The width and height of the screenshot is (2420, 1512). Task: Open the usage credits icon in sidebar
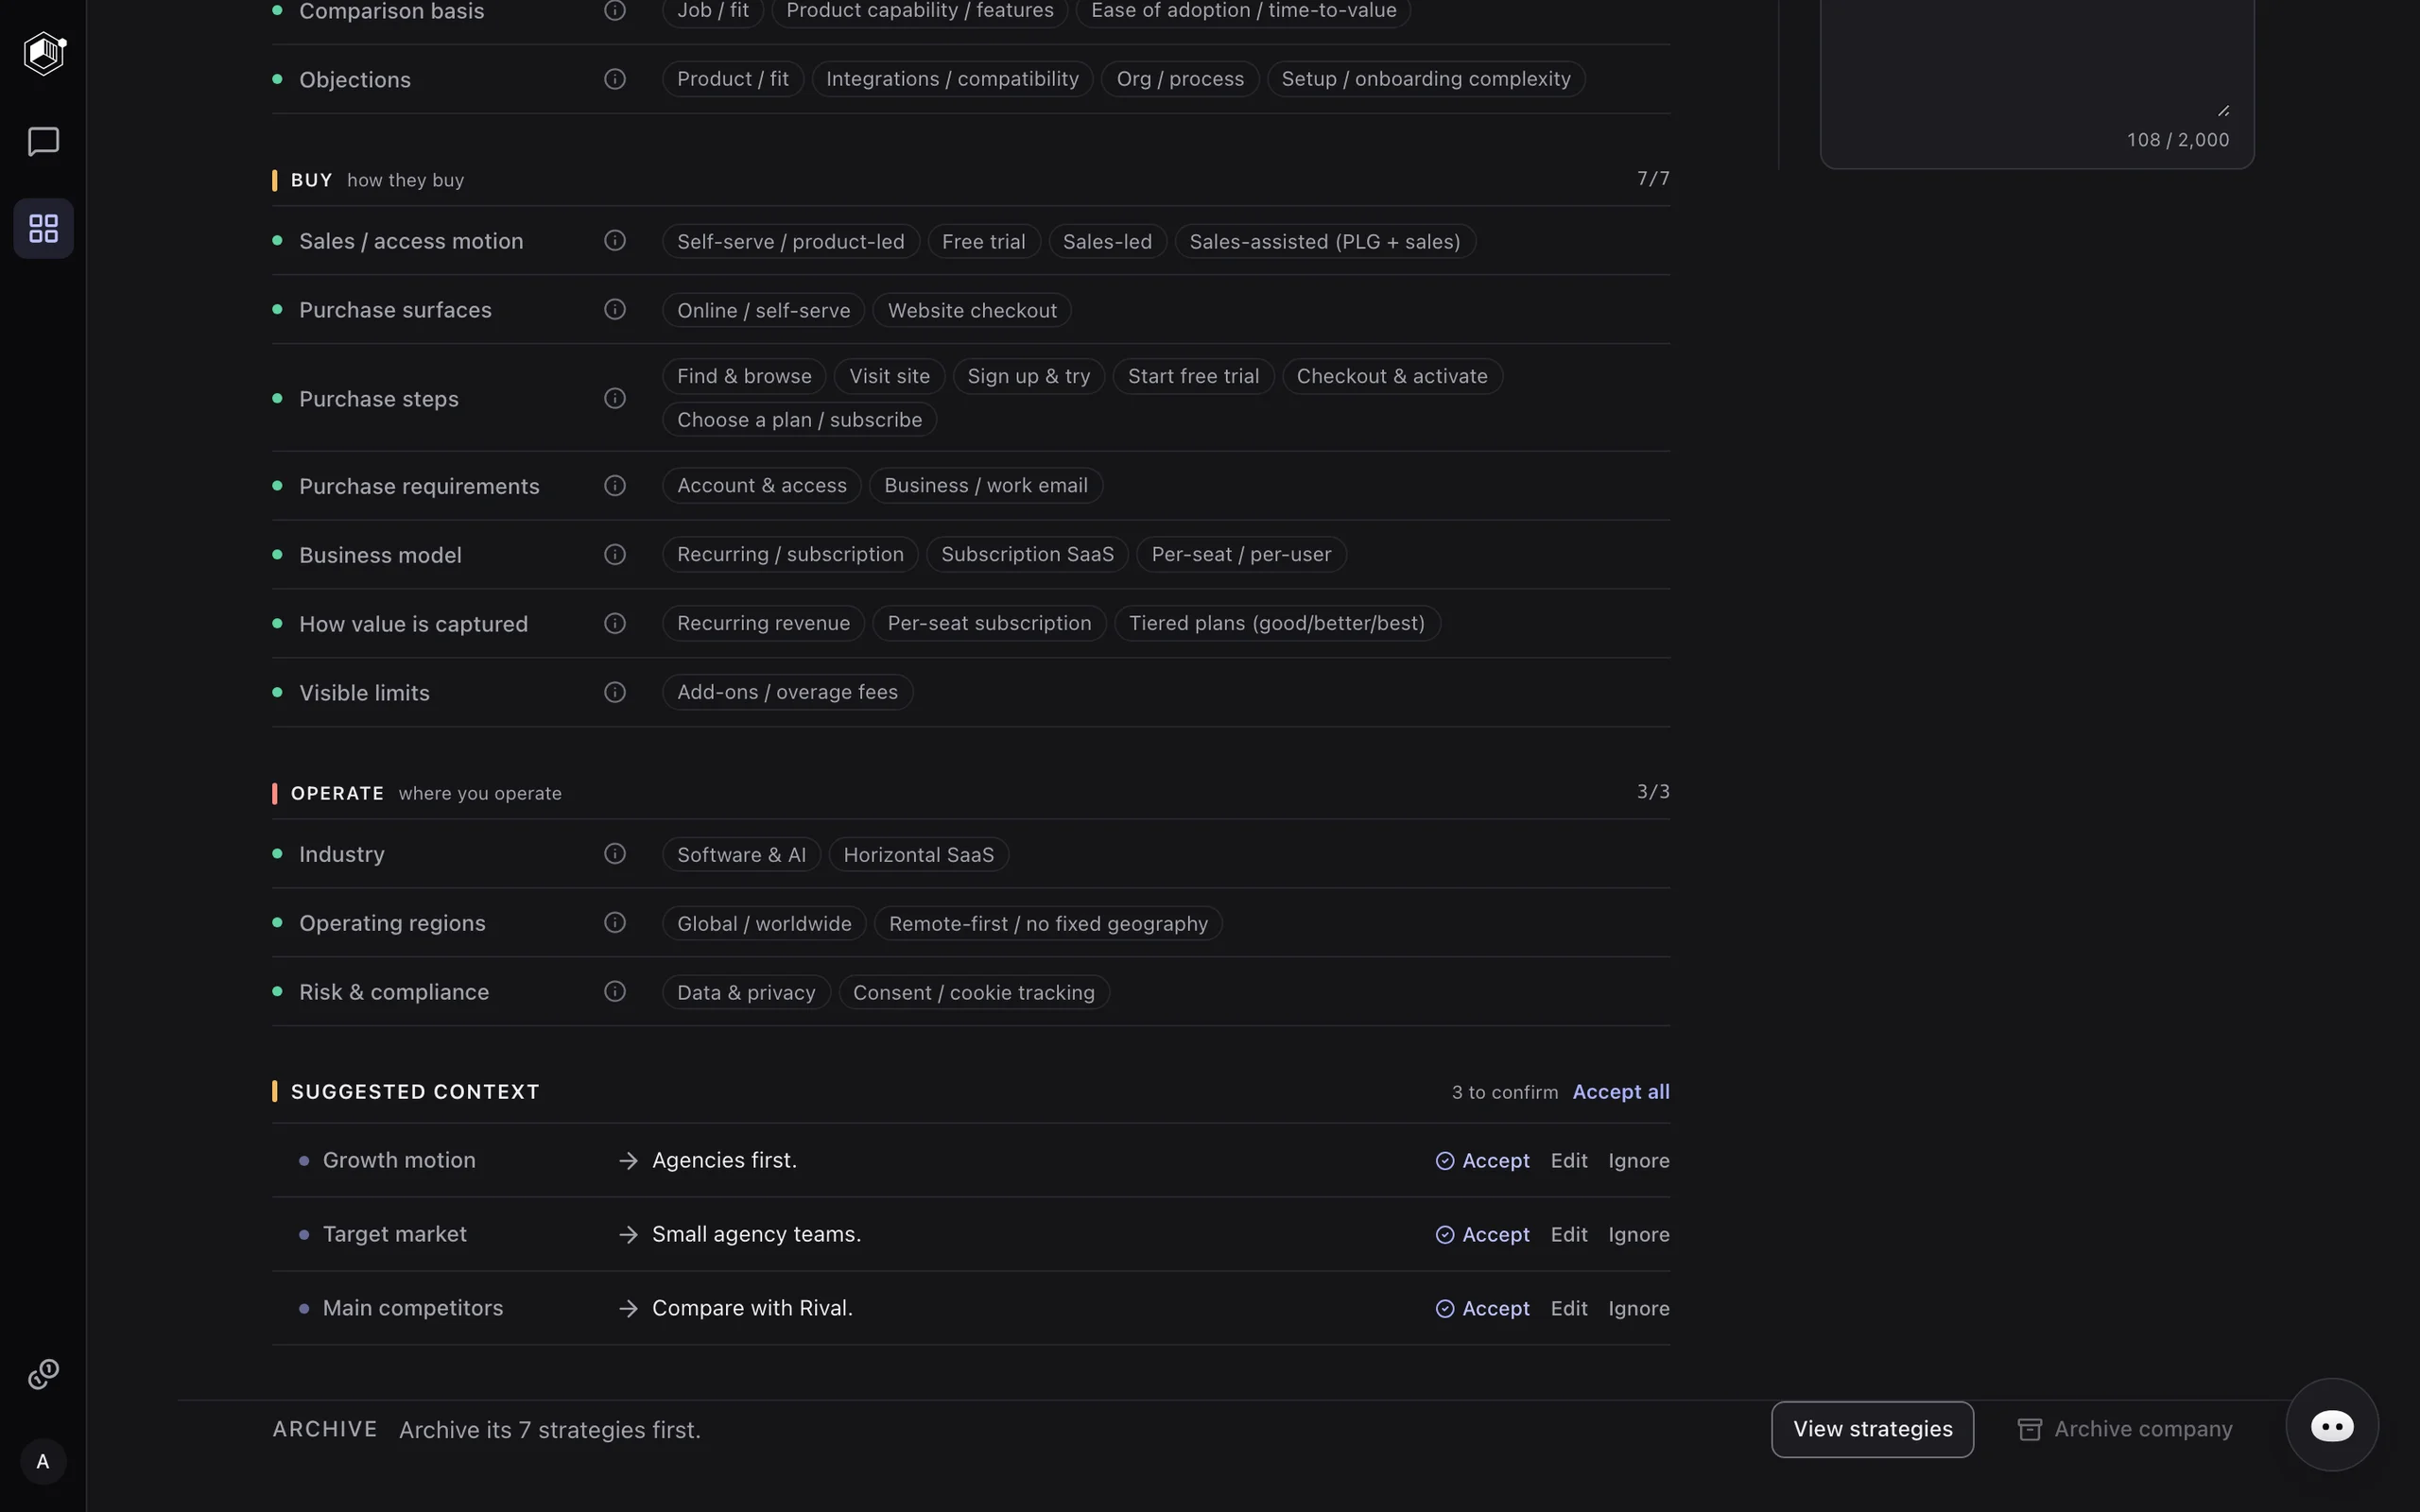[43, 1374]
